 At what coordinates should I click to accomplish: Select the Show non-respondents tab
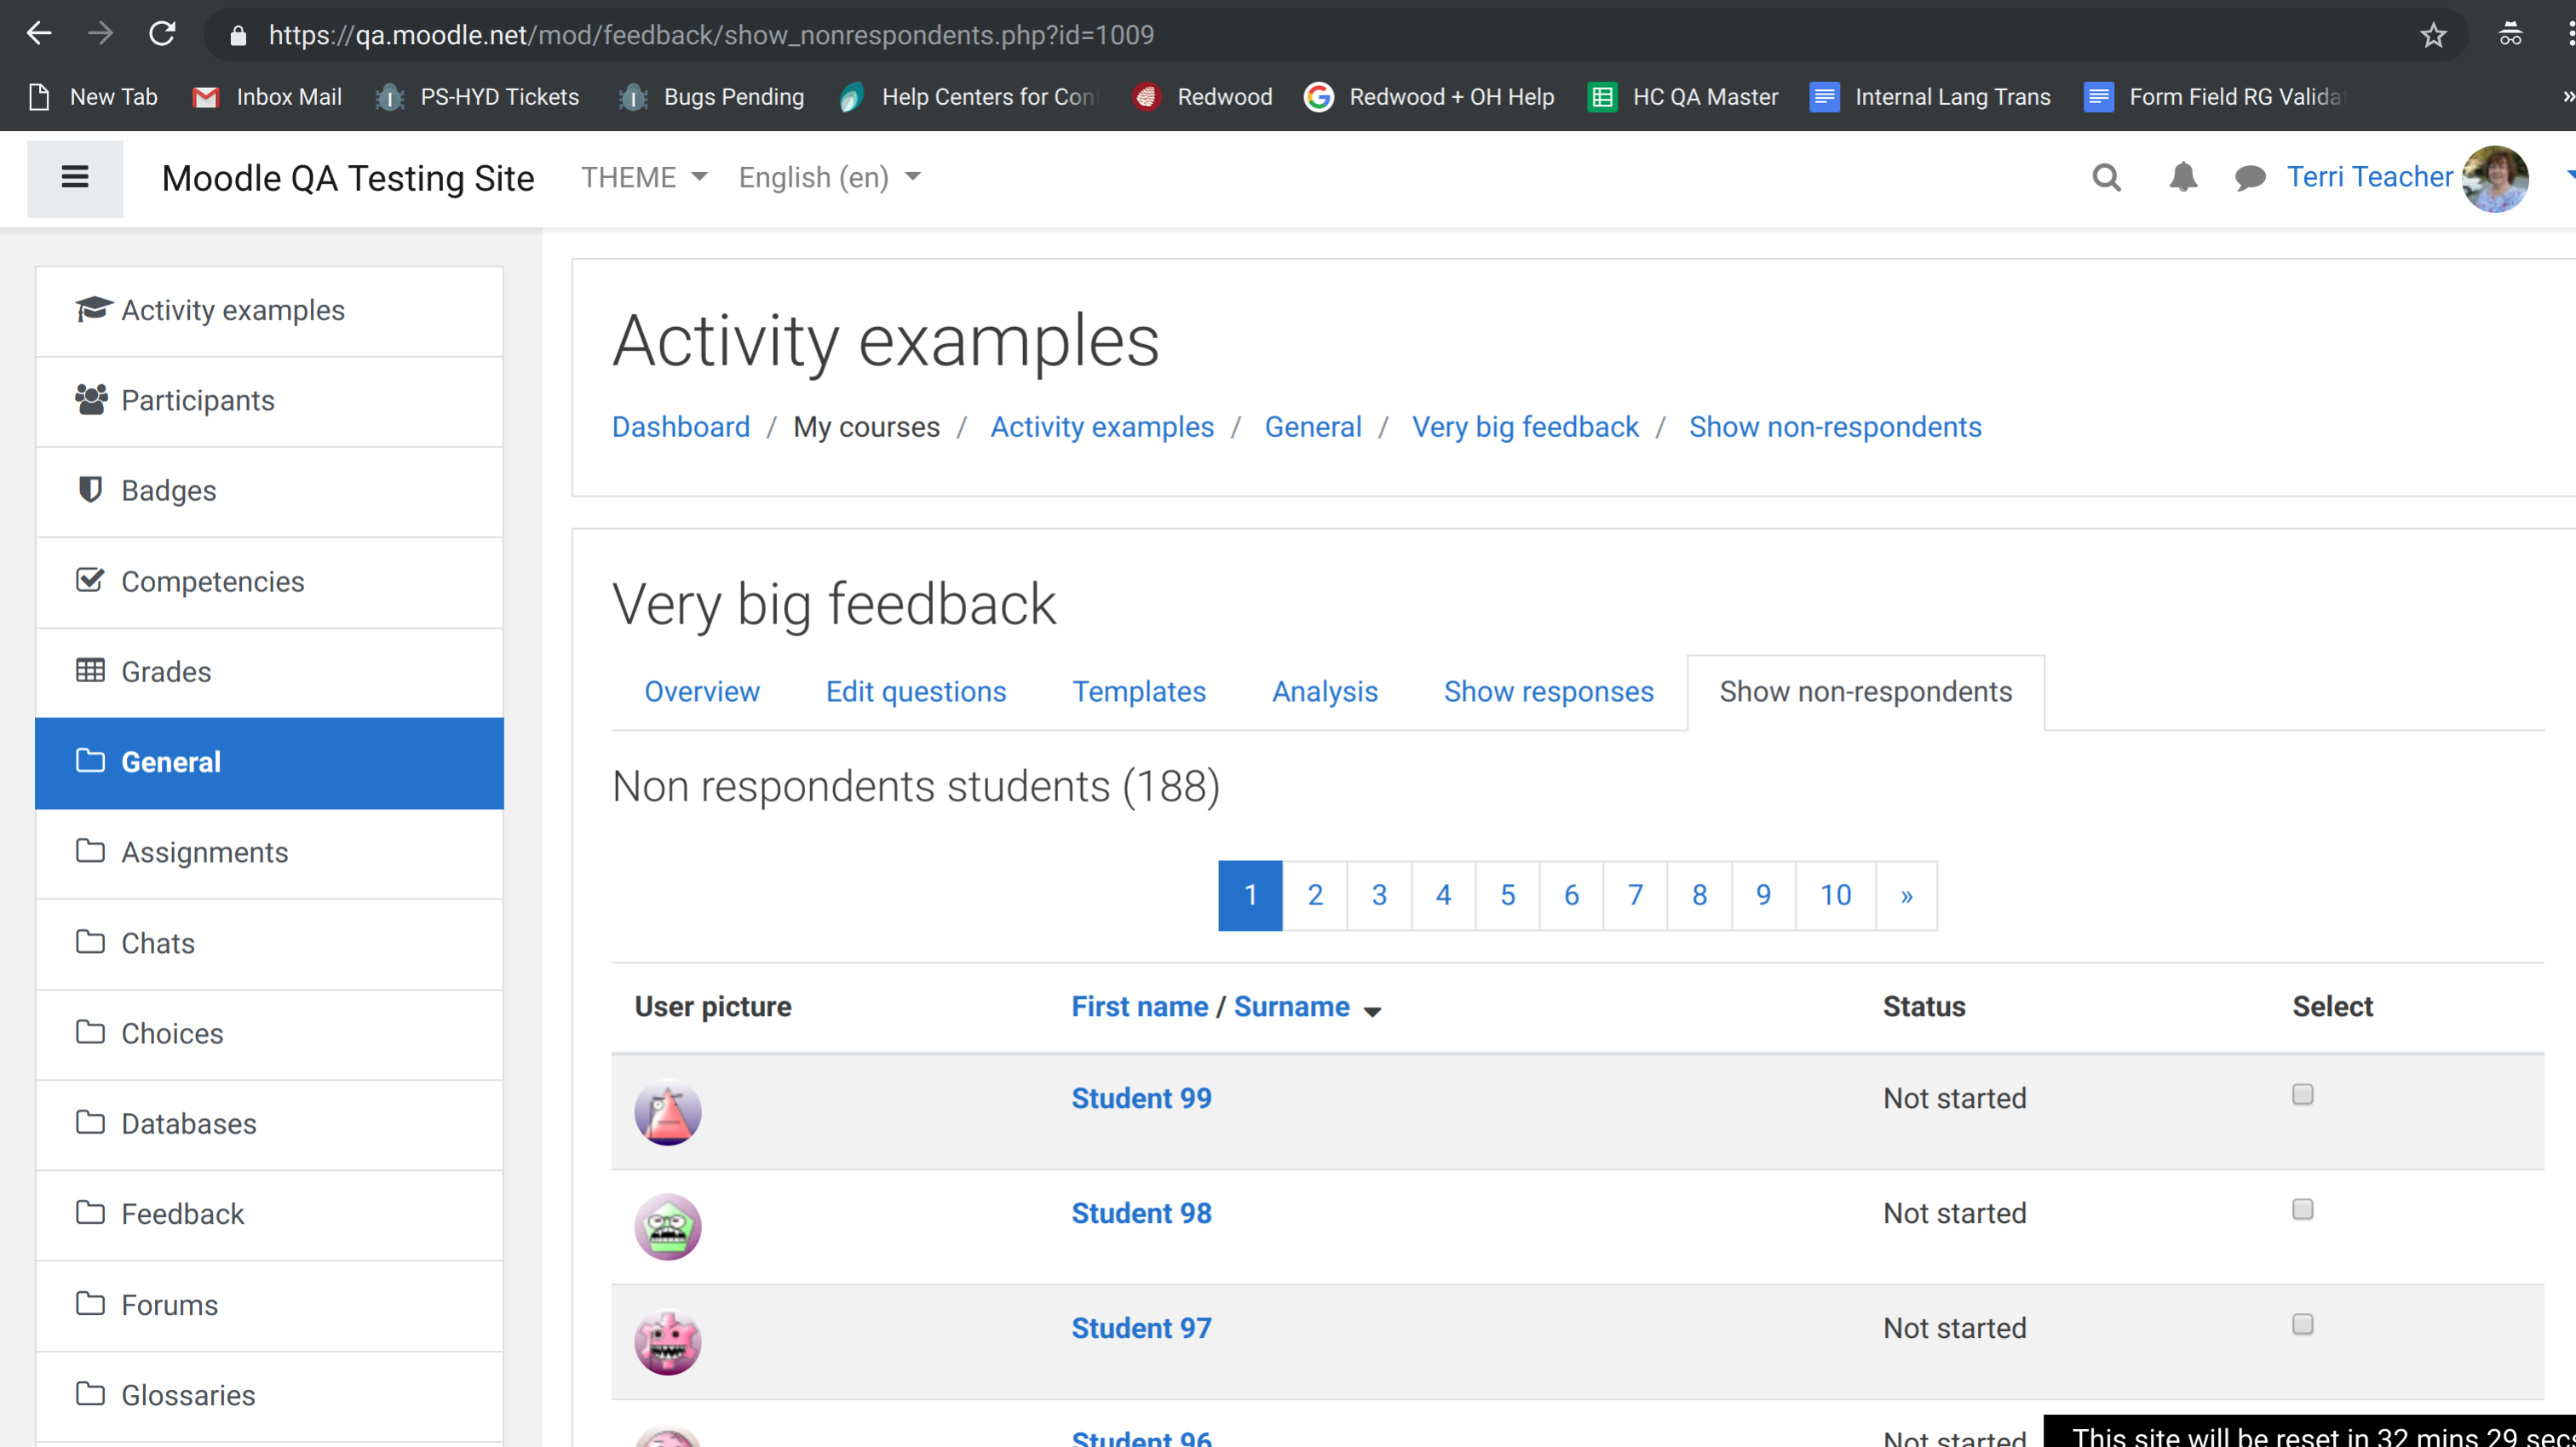(x=1866, y=692)
